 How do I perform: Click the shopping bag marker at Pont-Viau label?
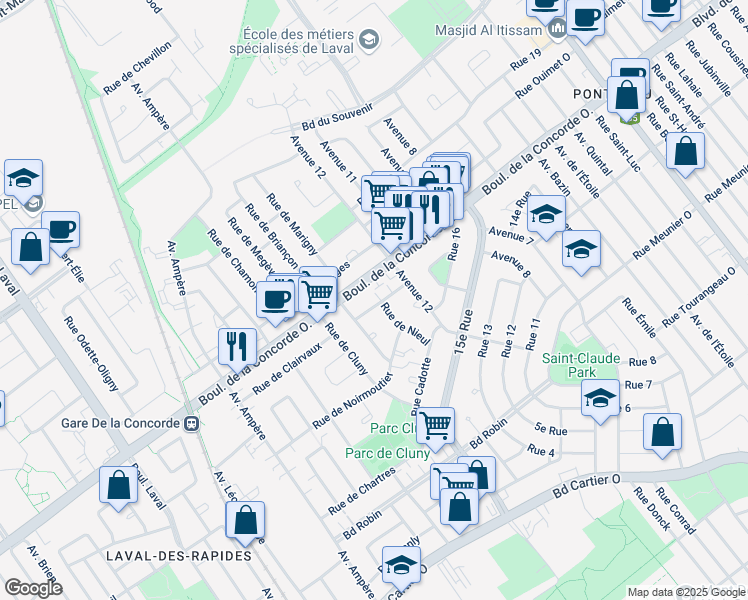click(x=626, y=95)
